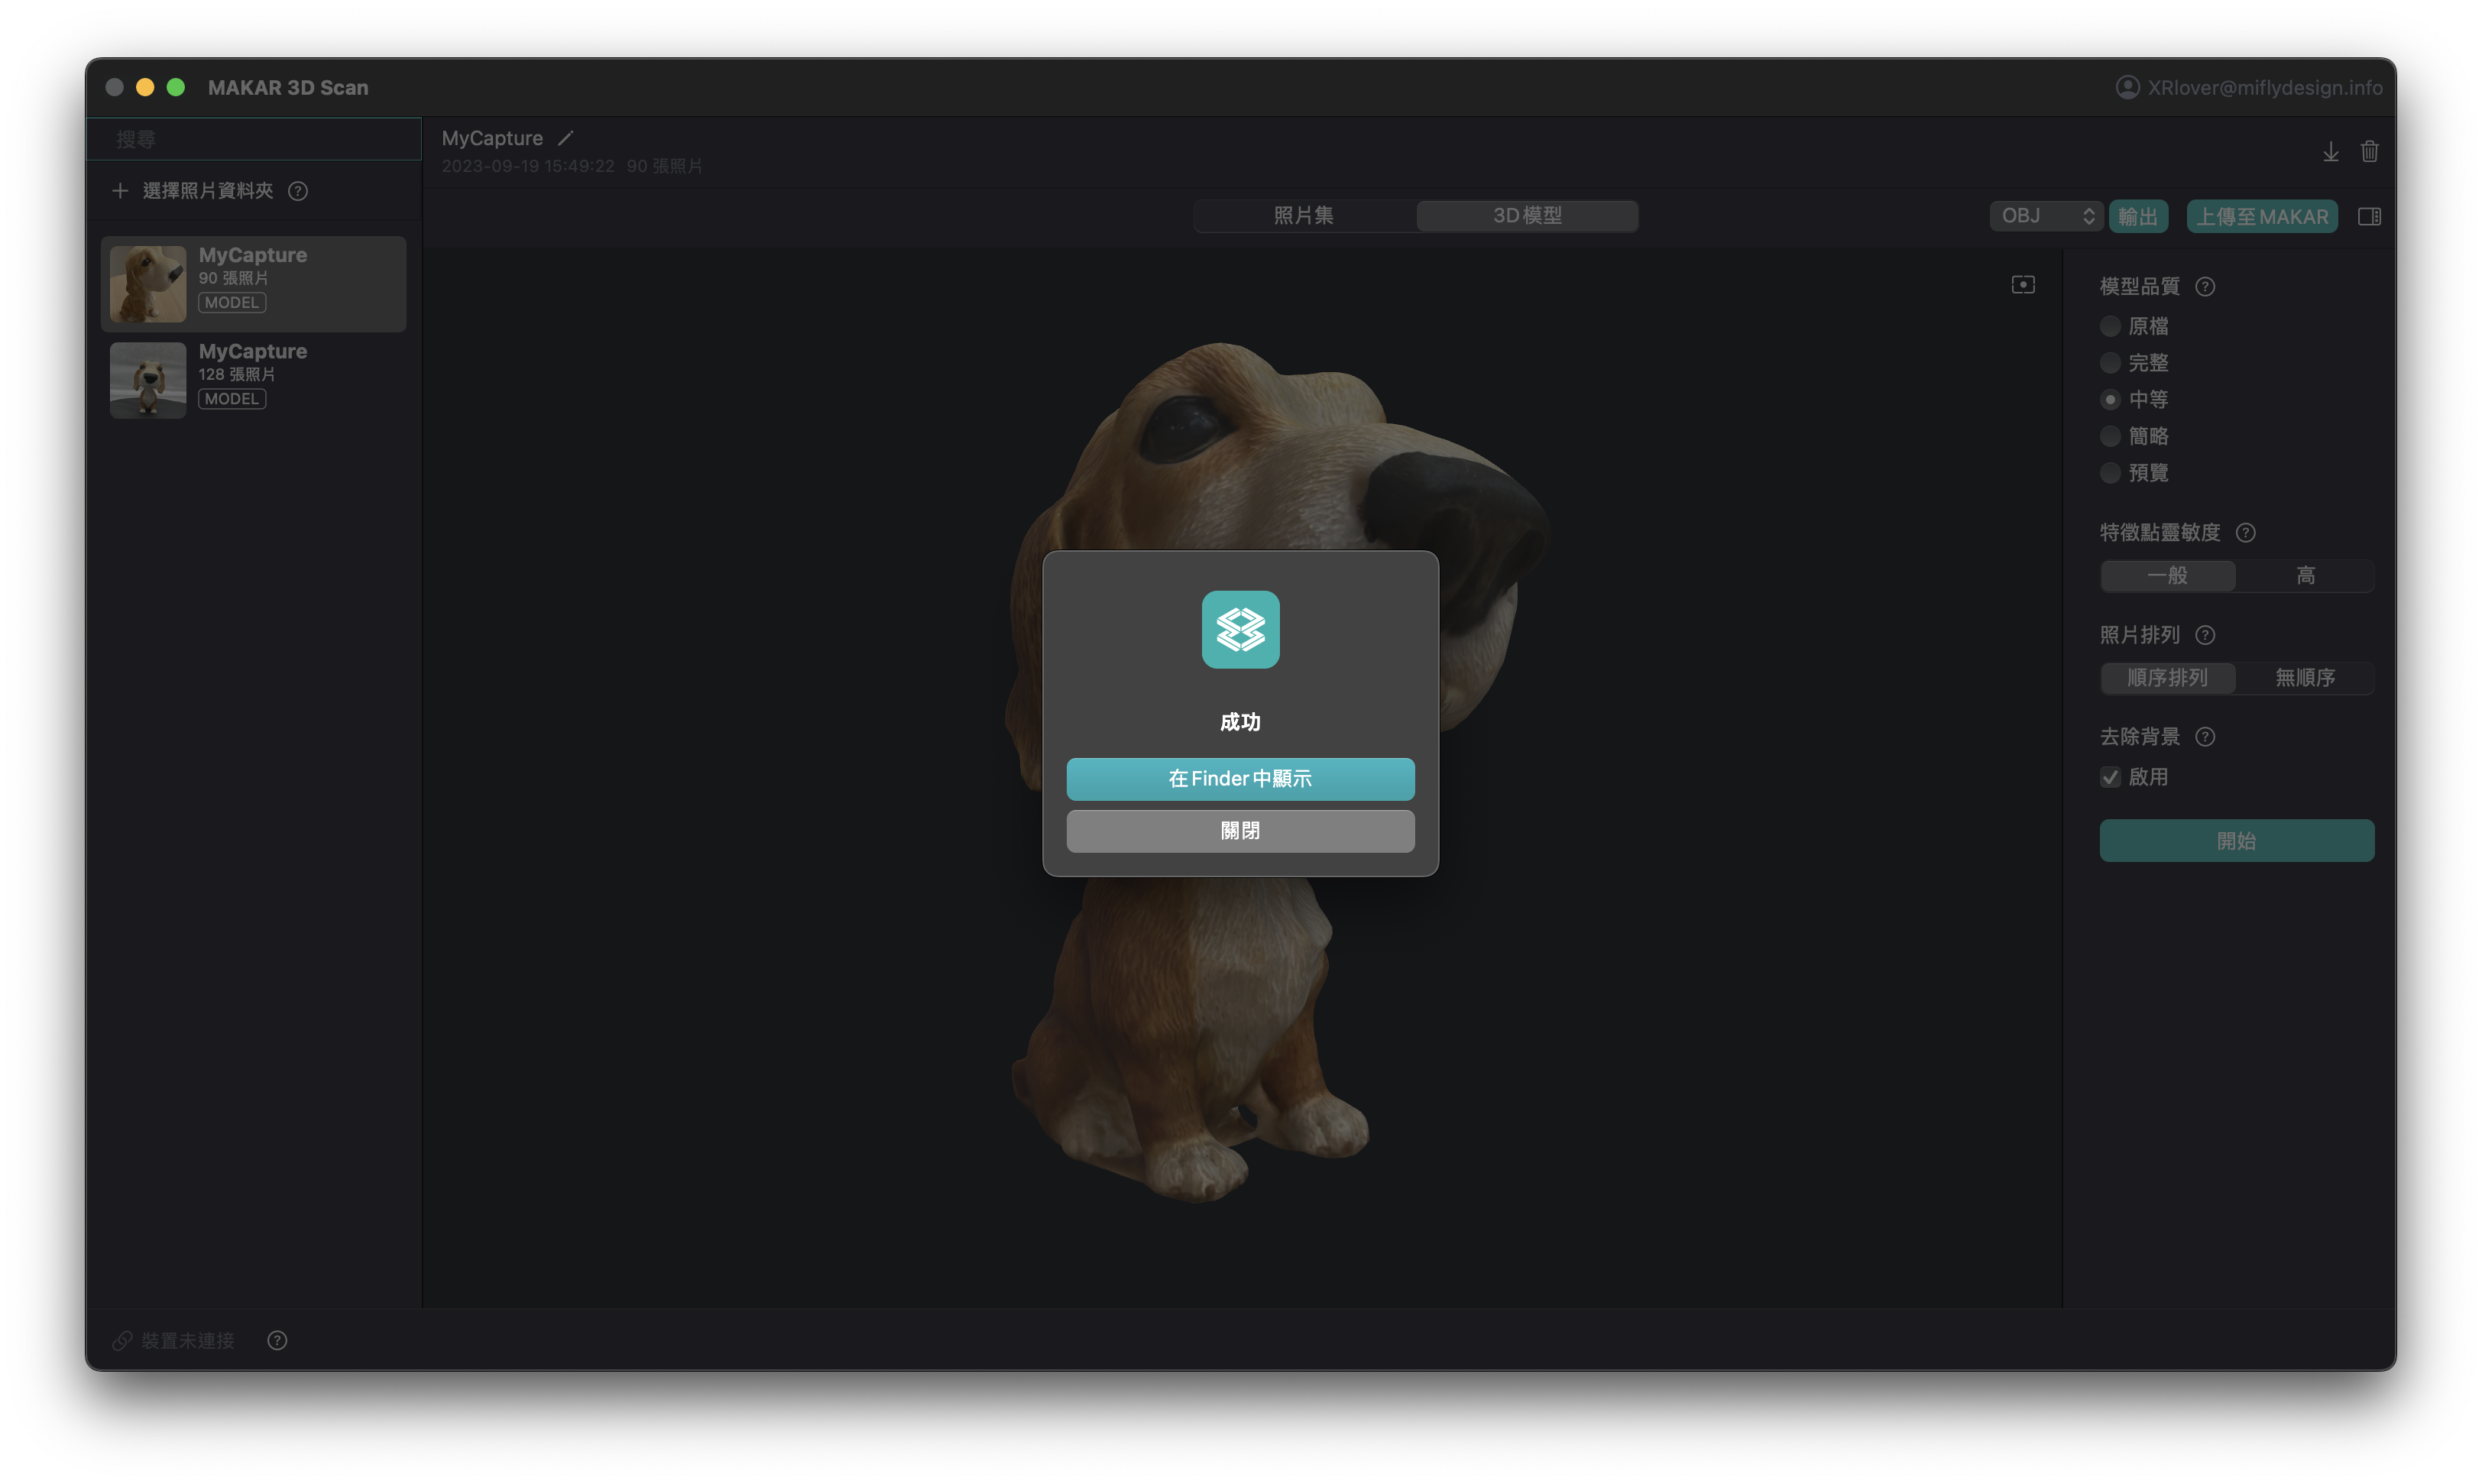The width and height of the screenshot is (2482, 1484).
Task: Toggle the right sidebar panel icon
Action: 2369,217
